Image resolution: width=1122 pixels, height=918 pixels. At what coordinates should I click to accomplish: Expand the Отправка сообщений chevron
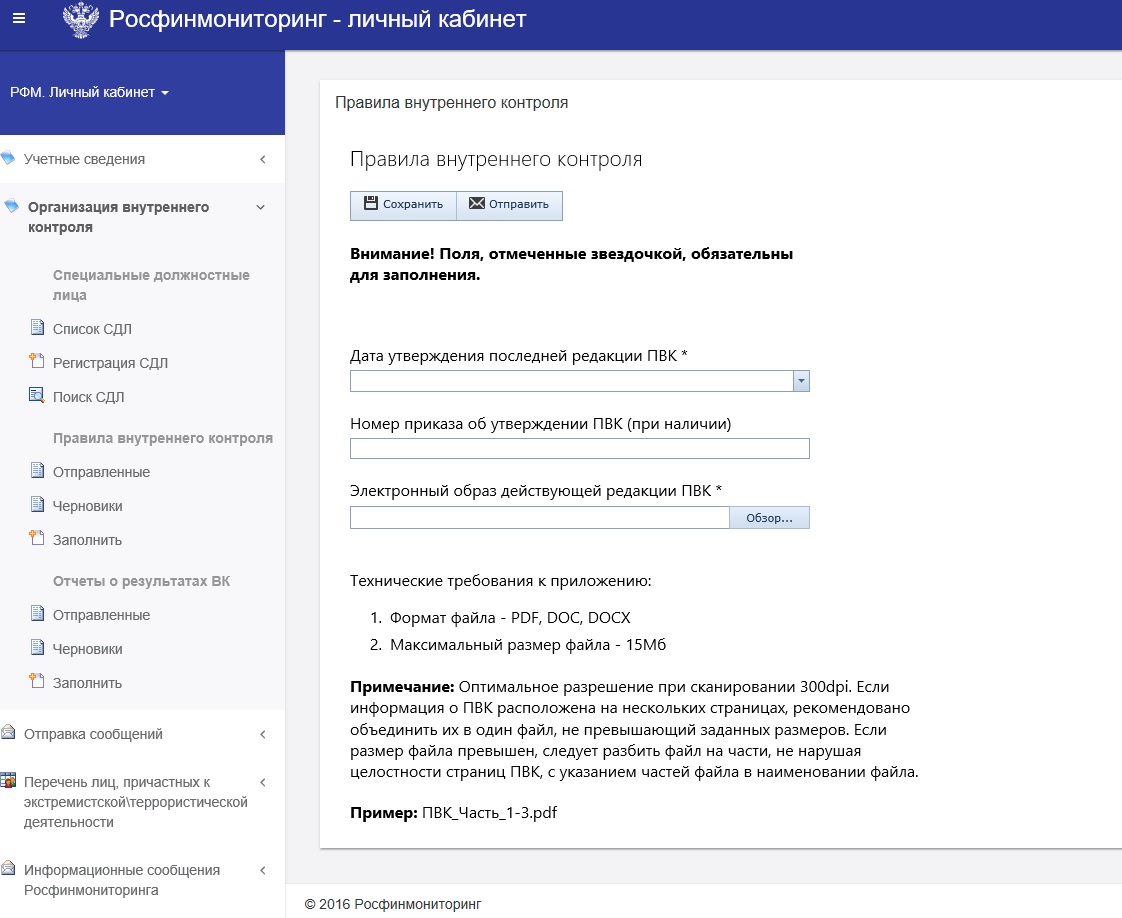coord(263,734)
